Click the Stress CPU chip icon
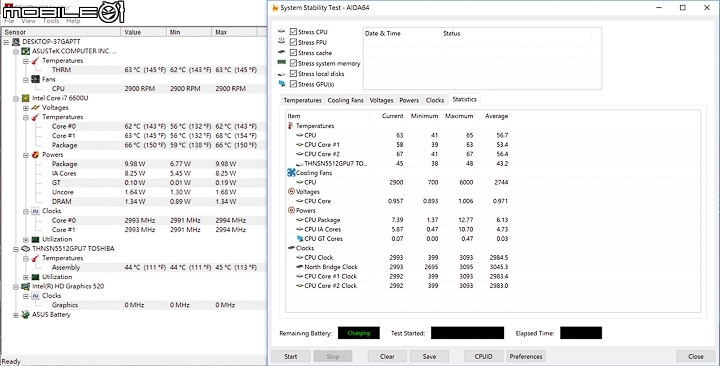The width and height of the screenshot is (720, 366). [281, 32]
